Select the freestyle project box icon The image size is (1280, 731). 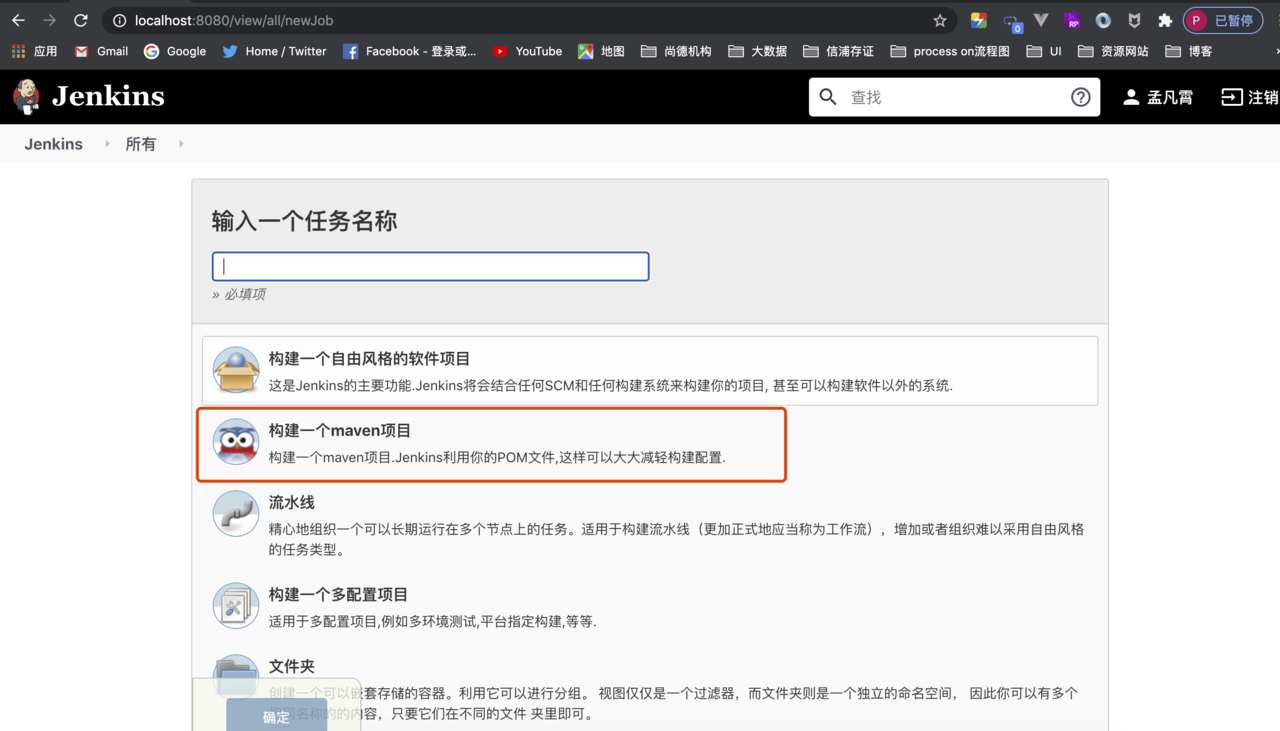pyautogui.click(x=236, y=370)
